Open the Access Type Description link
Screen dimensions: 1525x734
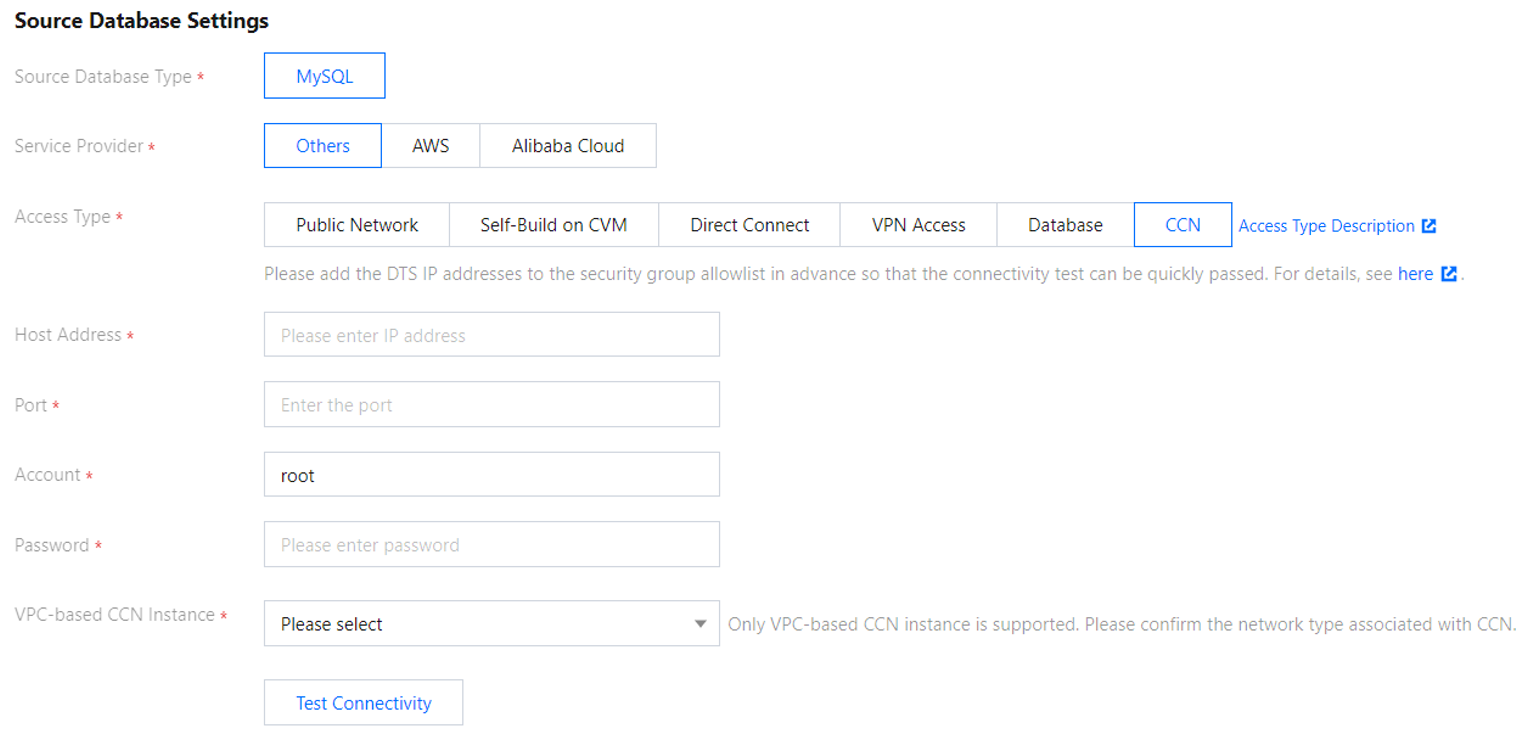click(x=1326, y=226)
